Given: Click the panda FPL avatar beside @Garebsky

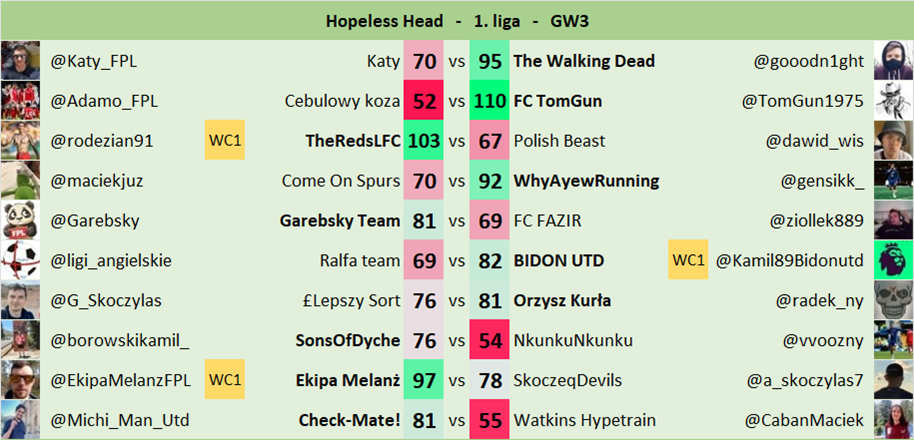Looking at the screenshot, I should pyautogui.click(x=20, y=221).
